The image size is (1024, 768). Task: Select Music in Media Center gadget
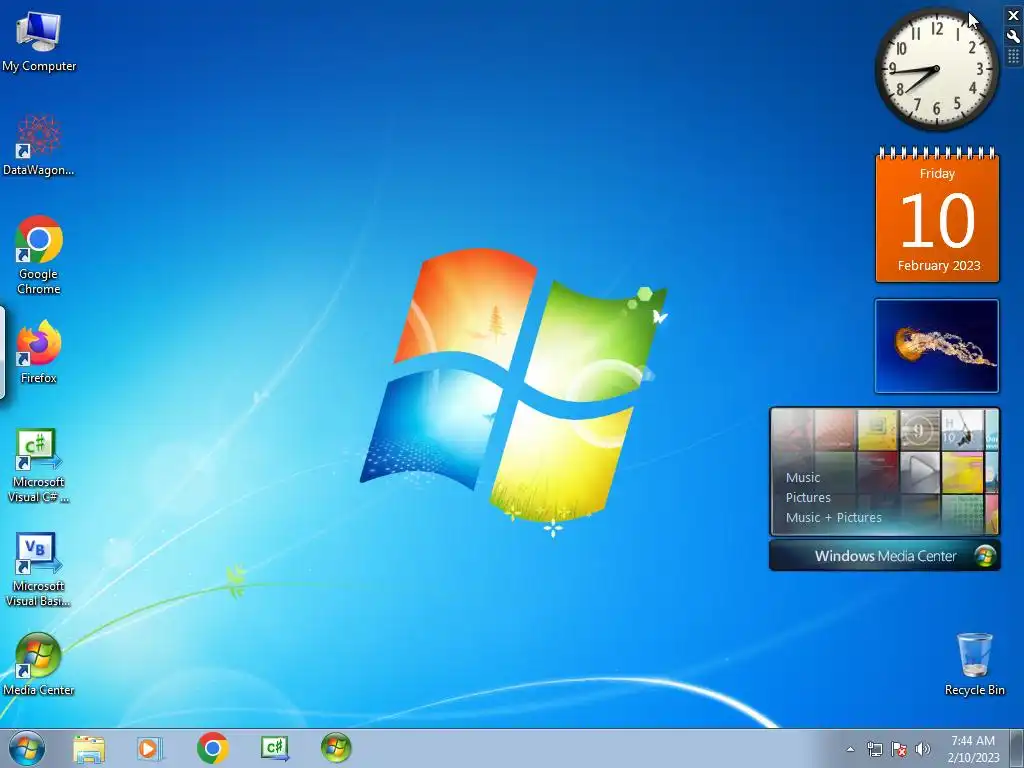(803, 477)
